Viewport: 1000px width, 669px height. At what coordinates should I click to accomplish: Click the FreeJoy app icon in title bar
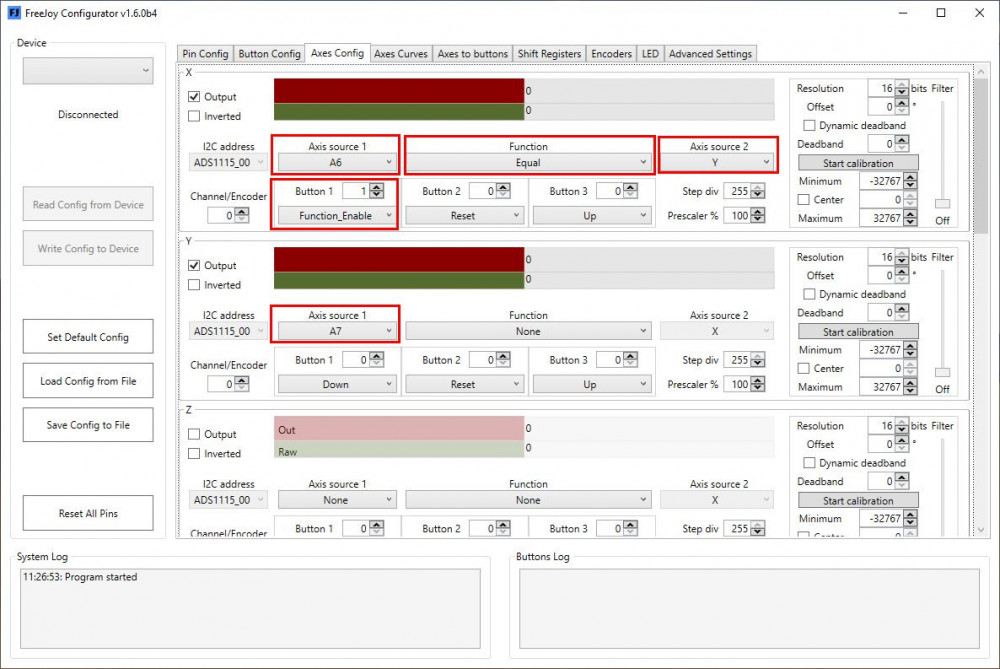click(x=14, y=13)
